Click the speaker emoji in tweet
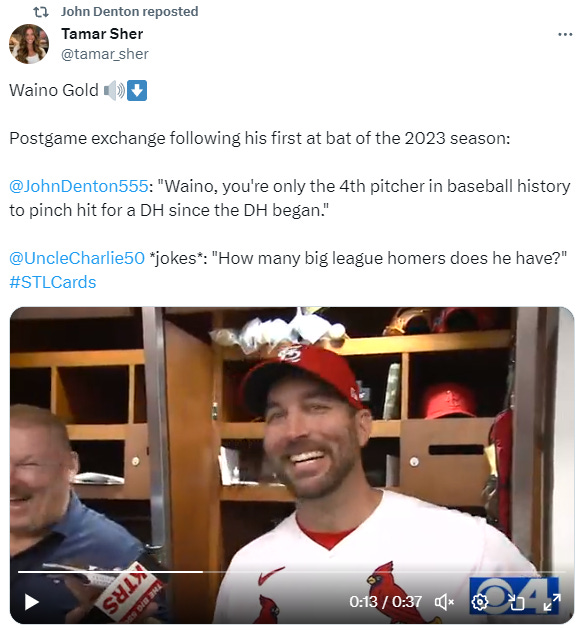 pyautogui.click(x=115, y=90)
